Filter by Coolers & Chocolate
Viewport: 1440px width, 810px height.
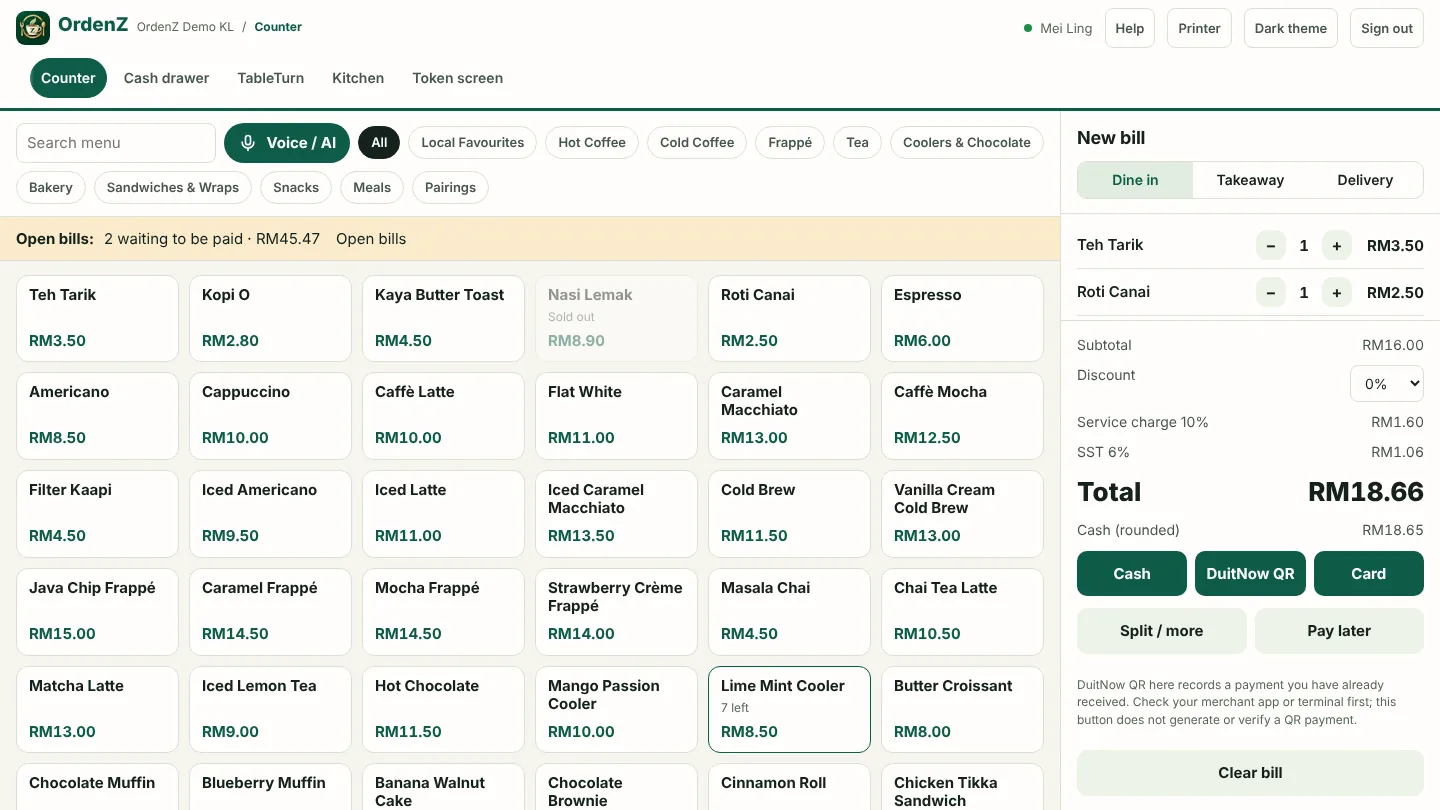[x=966, y=143]
